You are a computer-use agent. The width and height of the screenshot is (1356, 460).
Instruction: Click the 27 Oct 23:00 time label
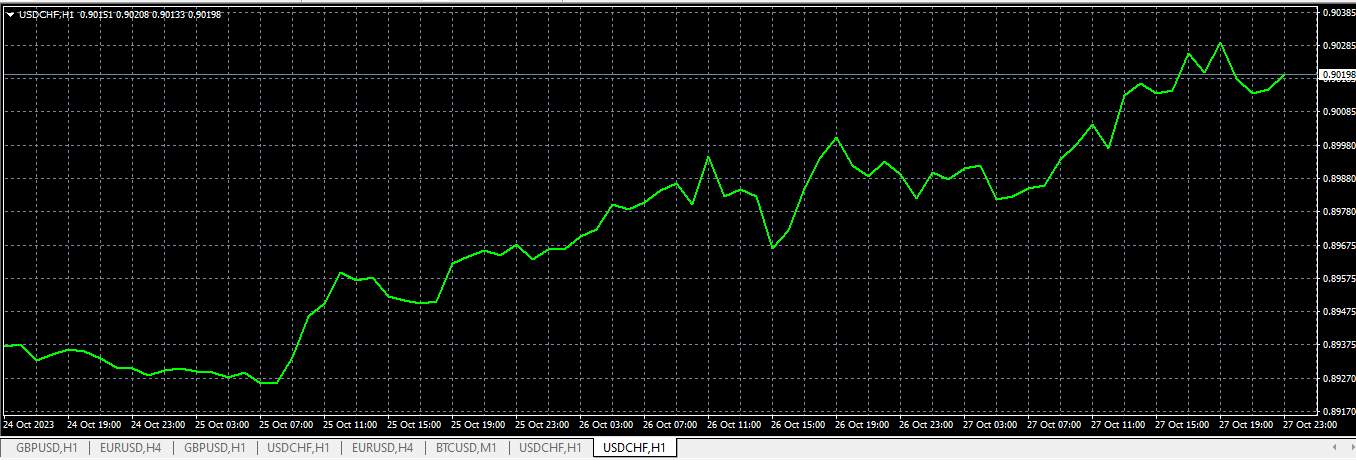[1311, 425]
